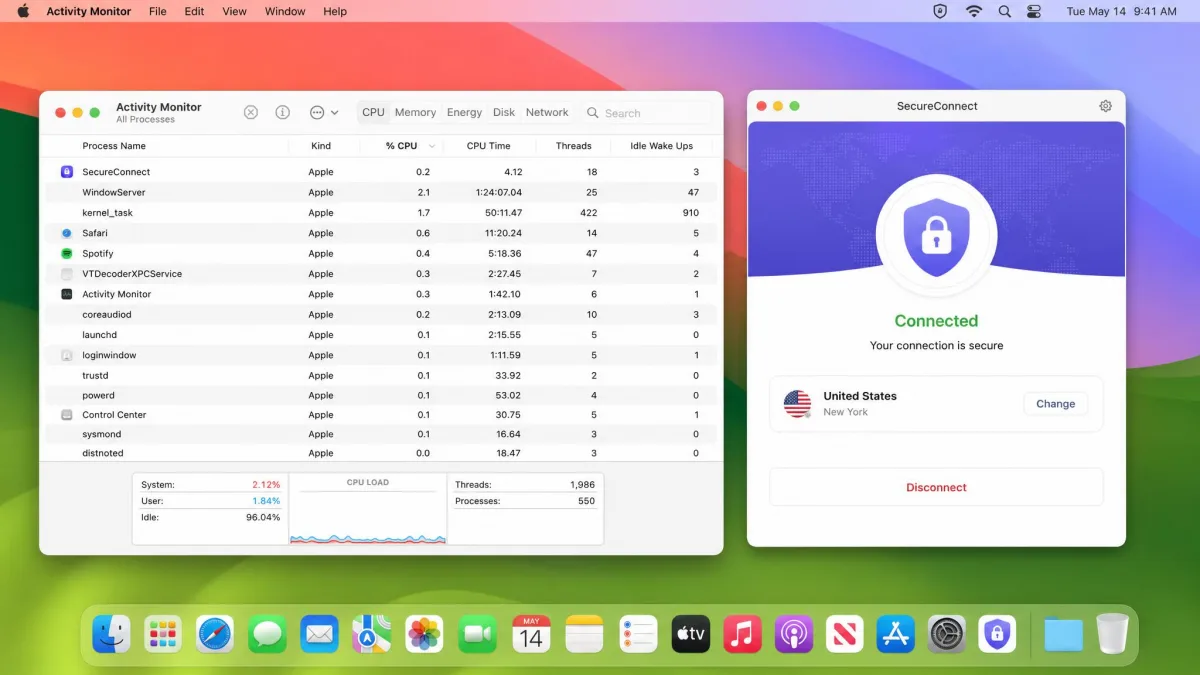Open Messages from the Dock
This screenshot has height=675, width=1200.
click(267, 634)
